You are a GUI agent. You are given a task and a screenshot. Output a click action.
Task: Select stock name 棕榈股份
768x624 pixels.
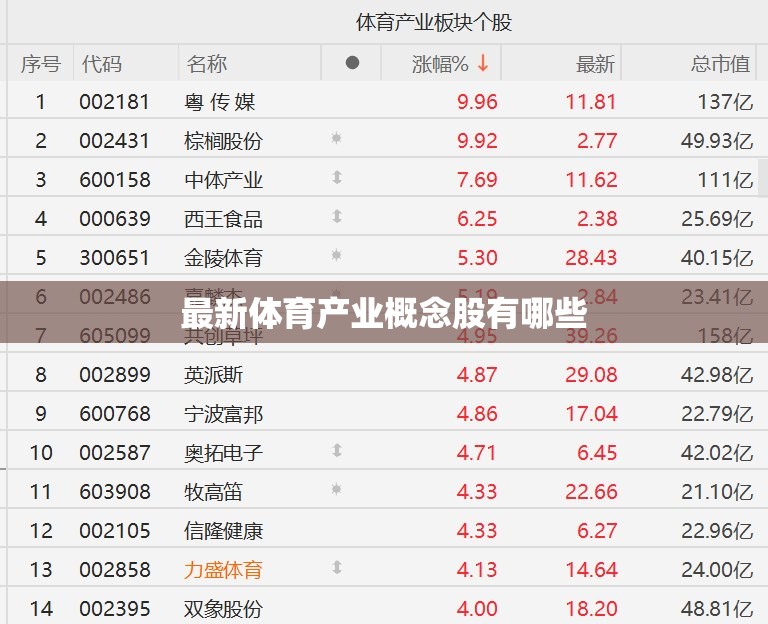223,141
